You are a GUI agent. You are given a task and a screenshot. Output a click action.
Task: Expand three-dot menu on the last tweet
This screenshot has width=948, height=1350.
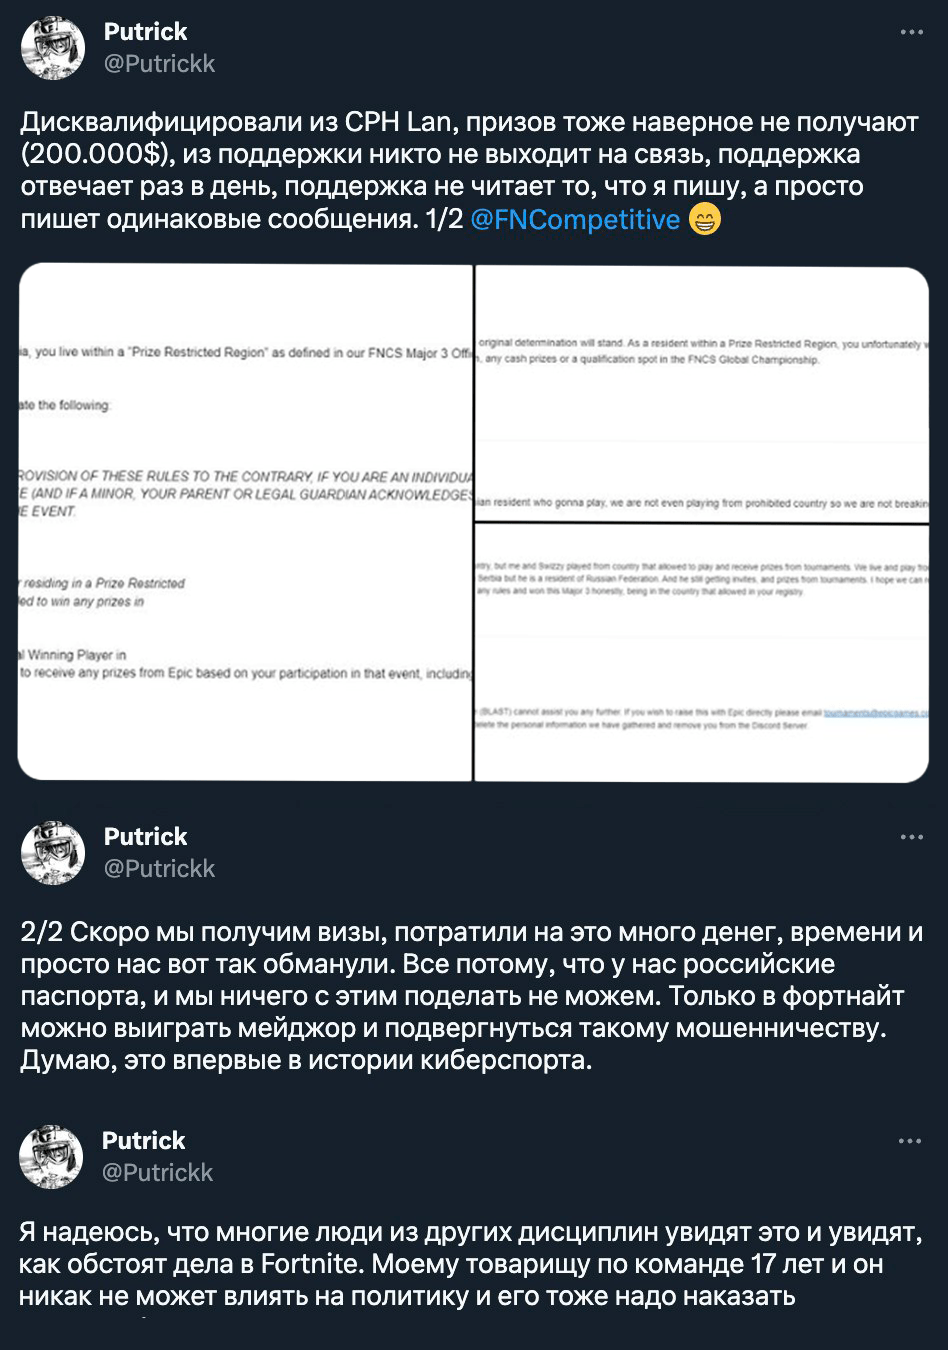[x=909, y=1141]
